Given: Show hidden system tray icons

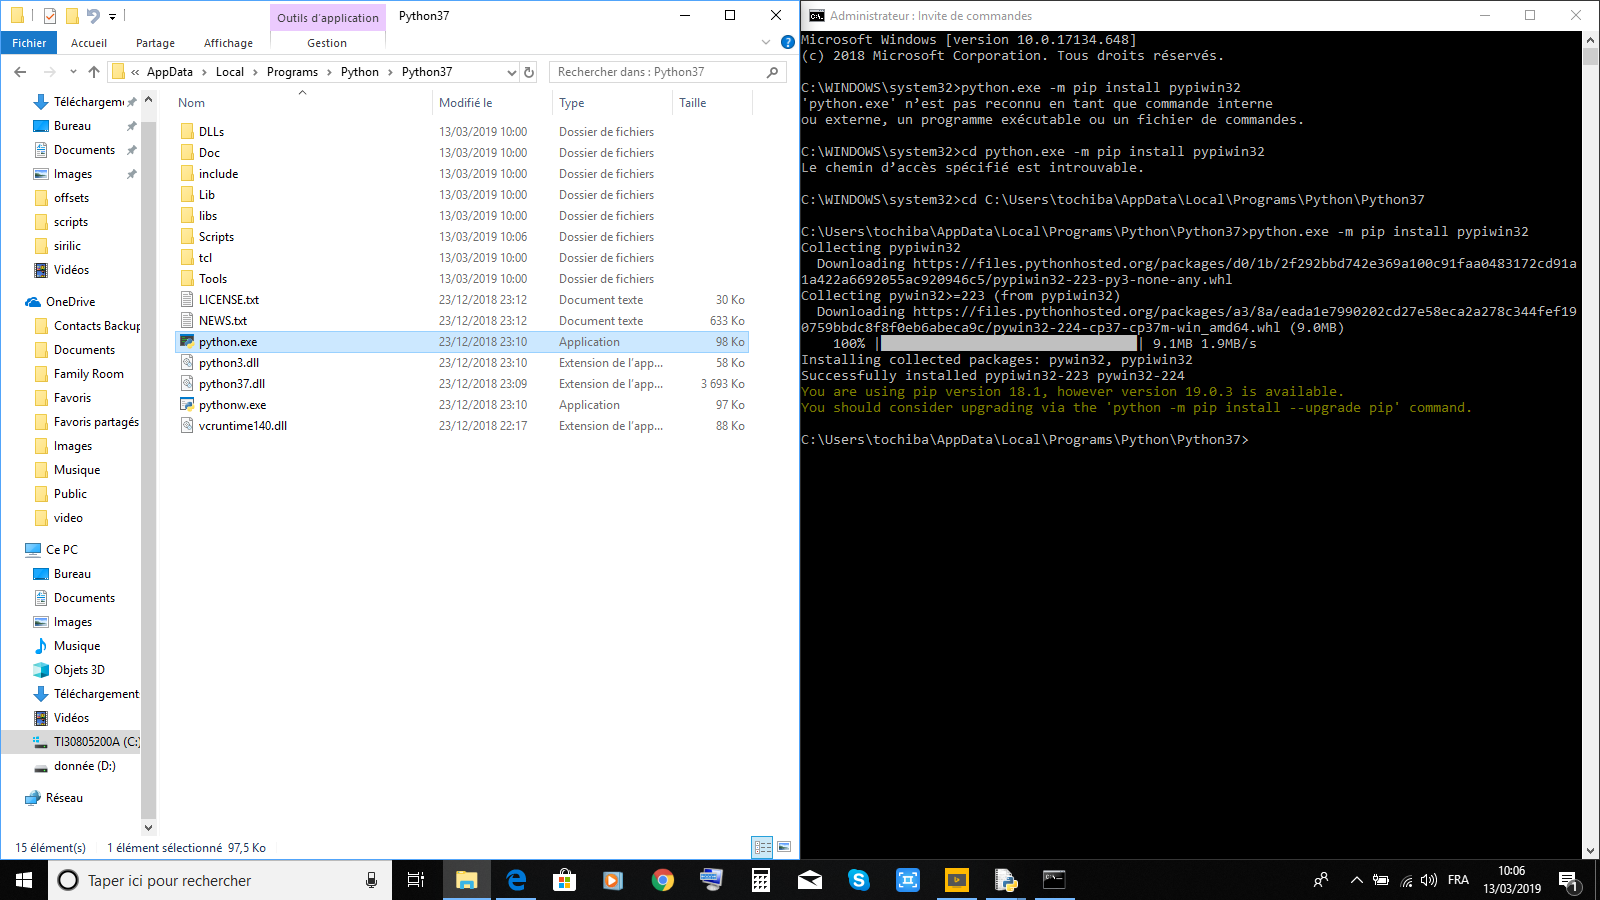Looking at the screenshot, I should tap(1356, 880).
